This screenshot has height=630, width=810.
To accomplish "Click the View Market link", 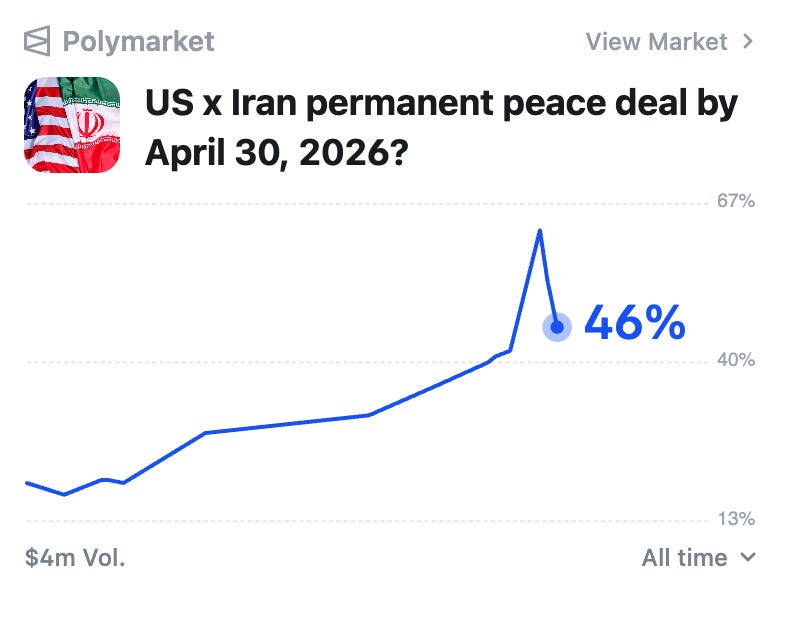I will 656,42.
